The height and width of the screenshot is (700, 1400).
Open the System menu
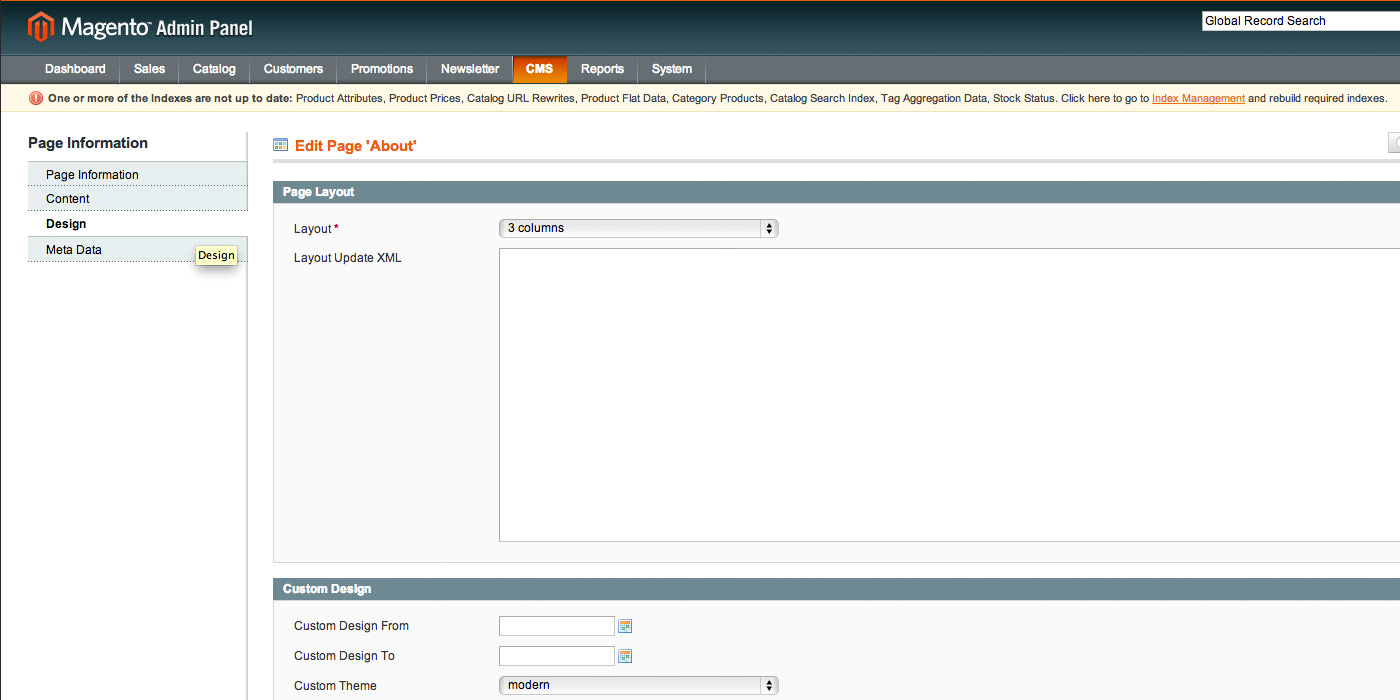[x=672, y=69]
